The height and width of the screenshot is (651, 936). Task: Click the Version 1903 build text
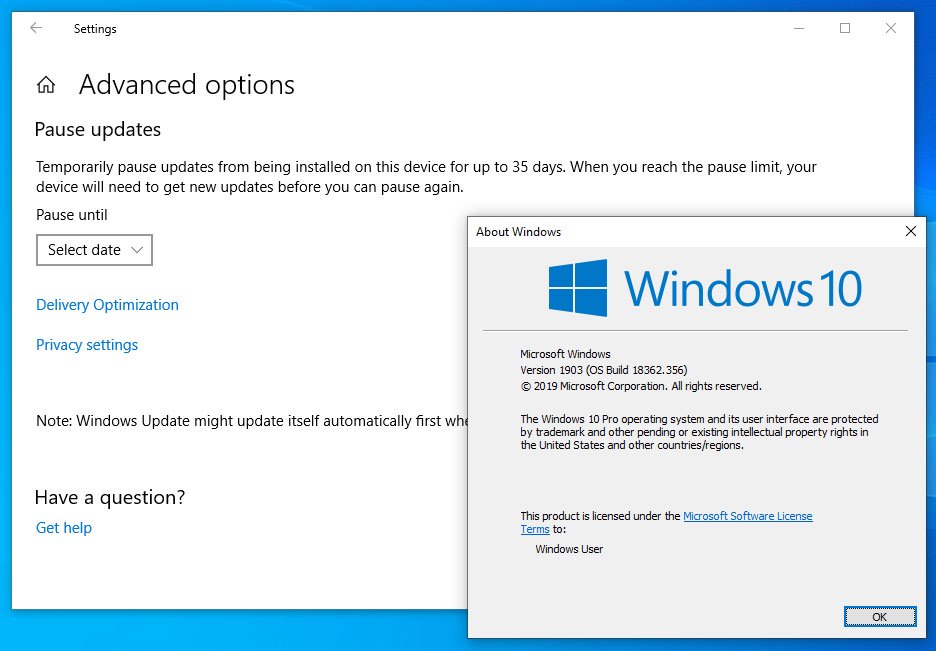coord(604,370)
